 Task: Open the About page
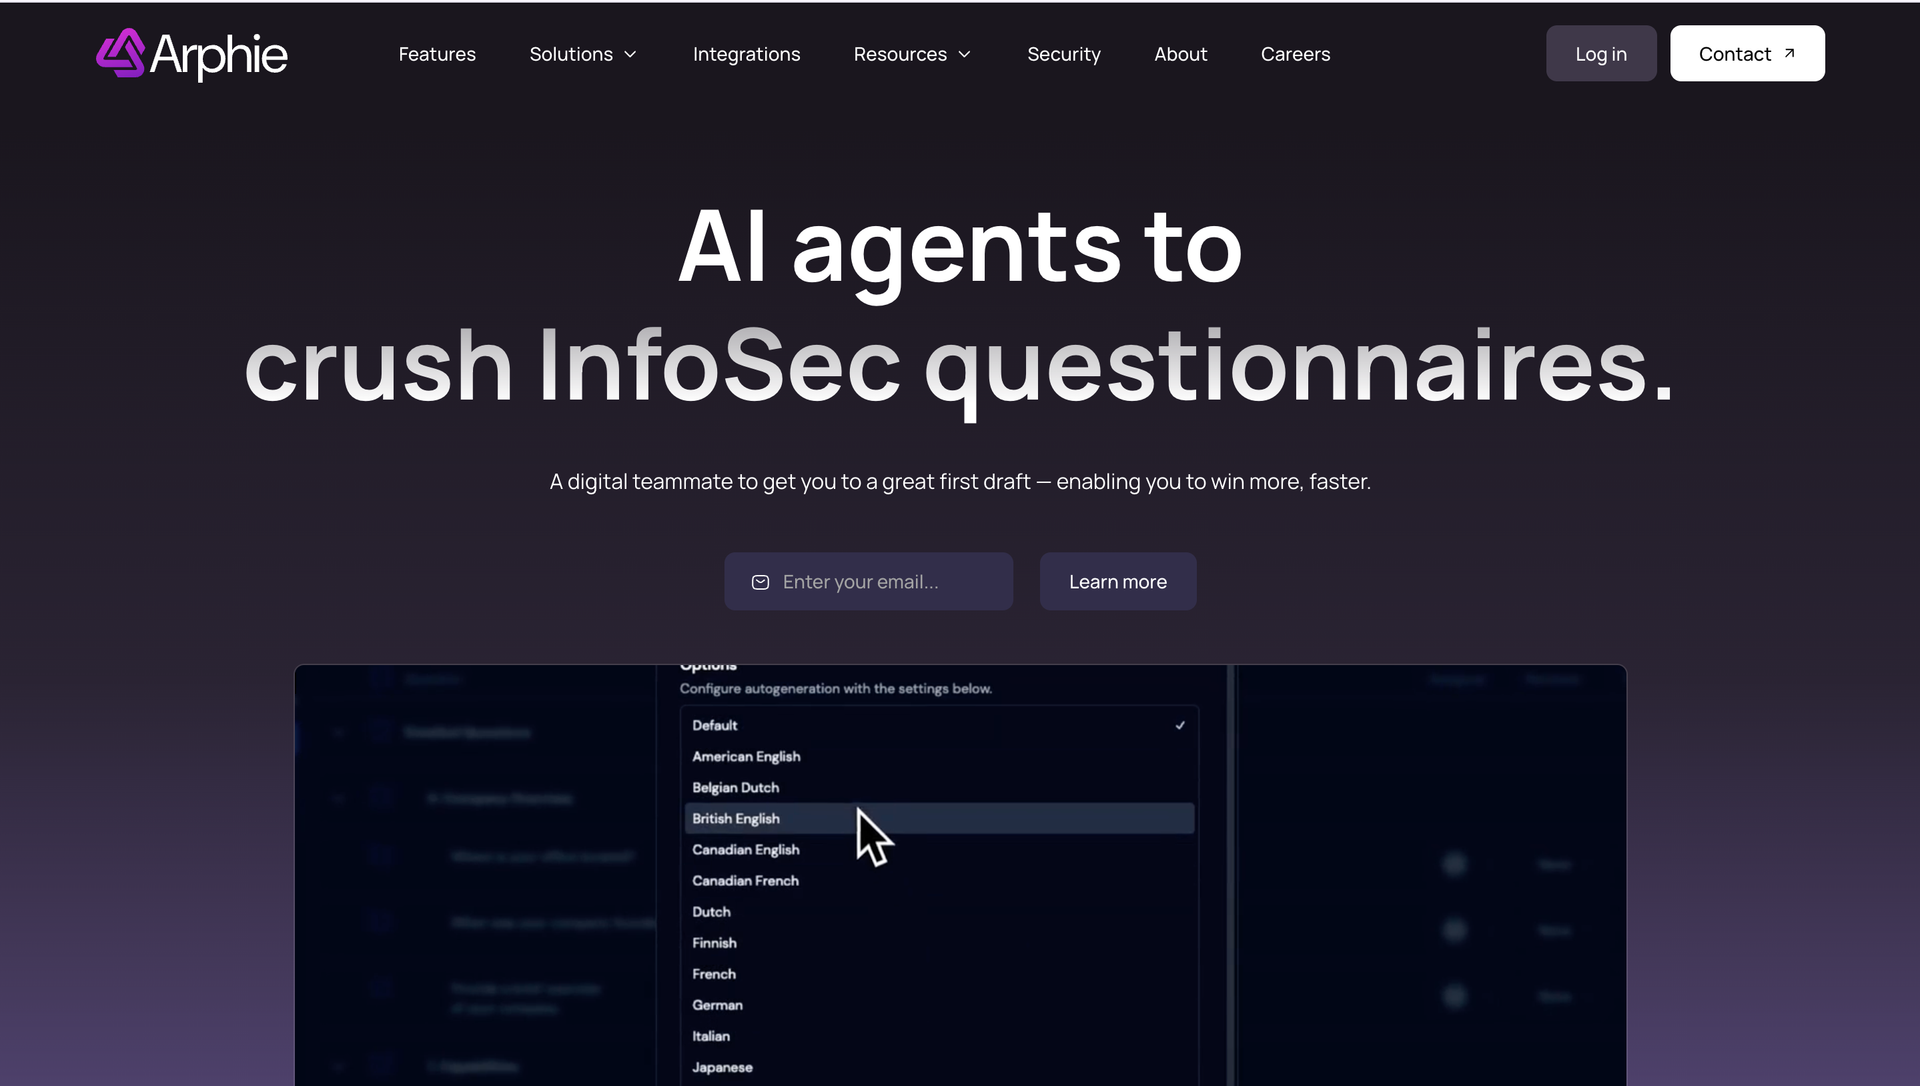(x=1180, y=54)
